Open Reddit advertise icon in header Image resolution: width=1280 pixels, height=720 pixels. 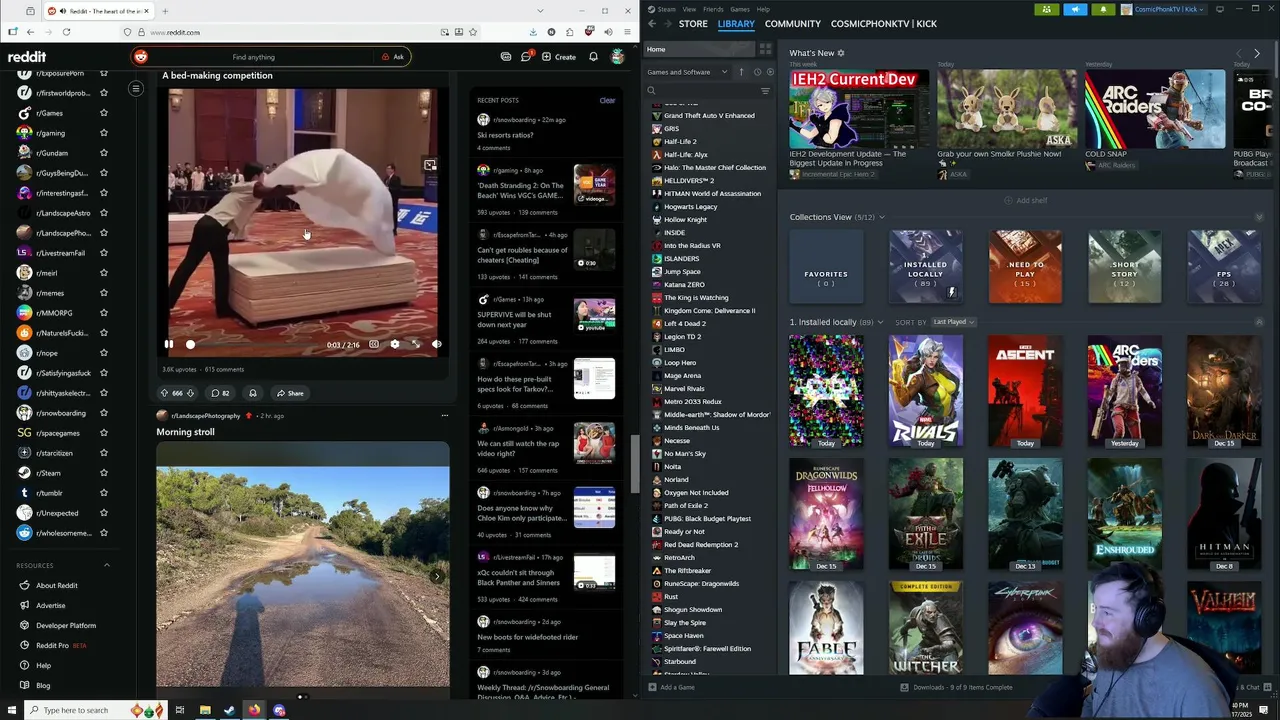tap(506, 57)
